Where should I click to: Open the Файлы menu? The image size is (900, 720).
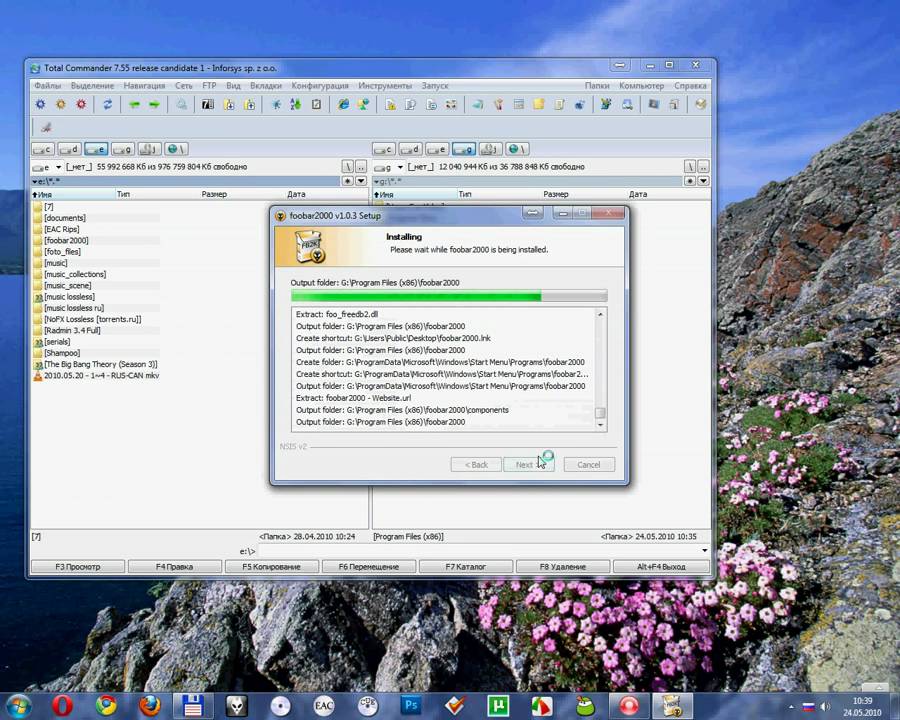point(48,86)
